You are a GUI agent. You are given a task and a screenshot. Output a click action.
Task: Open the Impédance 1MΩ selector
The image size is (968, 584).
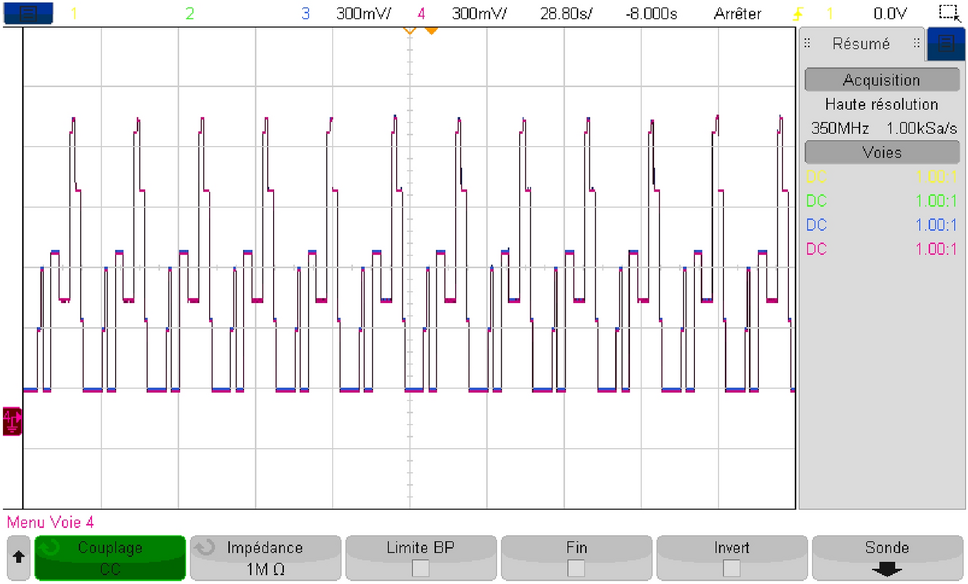(265, 556)
